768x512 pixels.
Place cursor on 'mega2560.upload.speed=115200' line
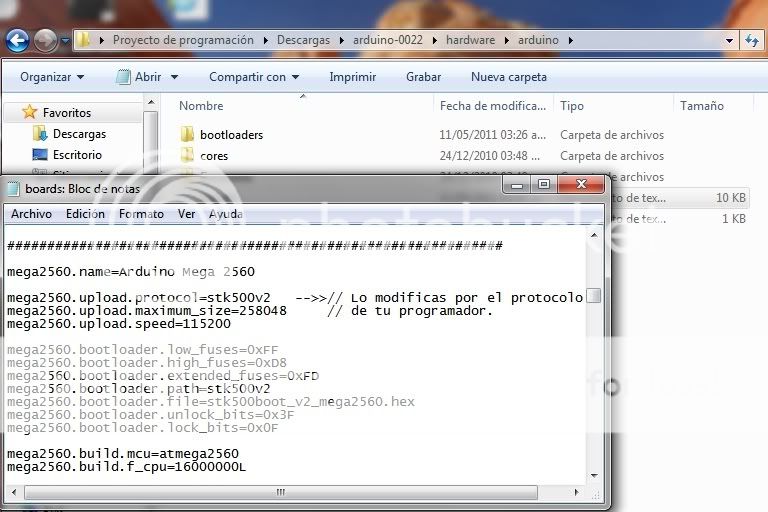click(119, 324)
